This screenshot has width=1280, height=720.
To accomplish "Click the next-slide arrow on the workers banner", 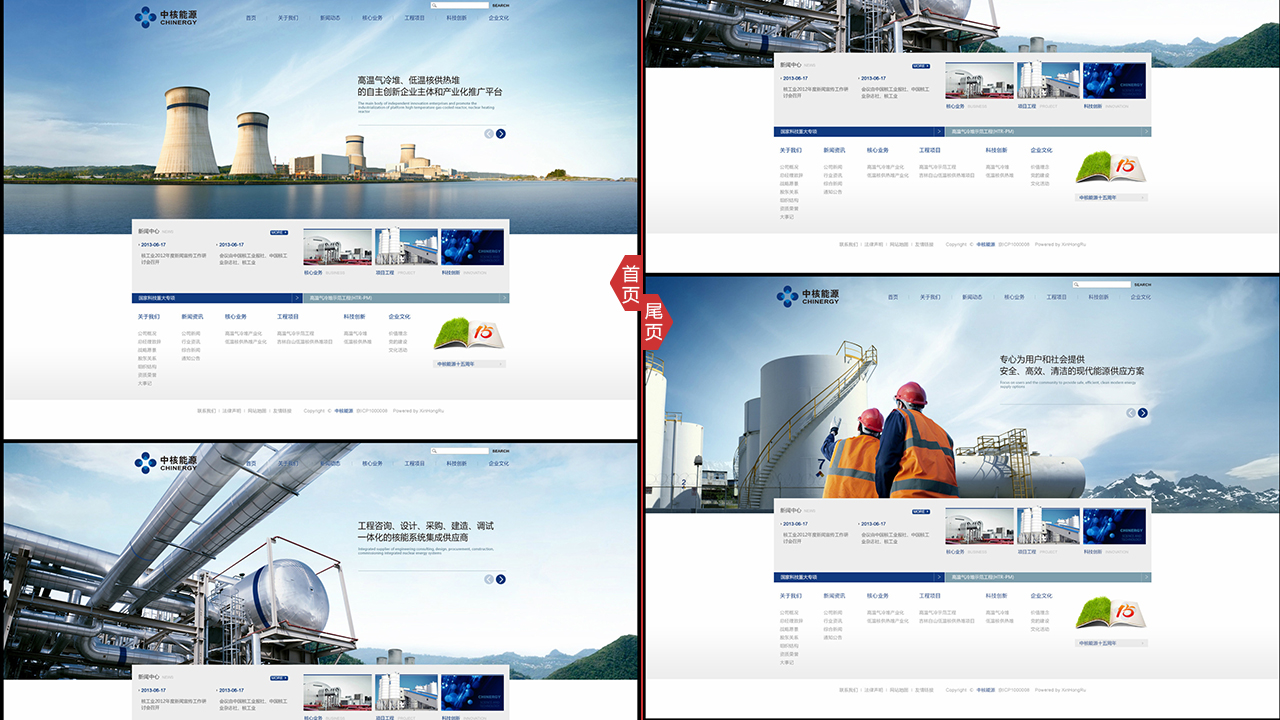I will point(1143,413).
